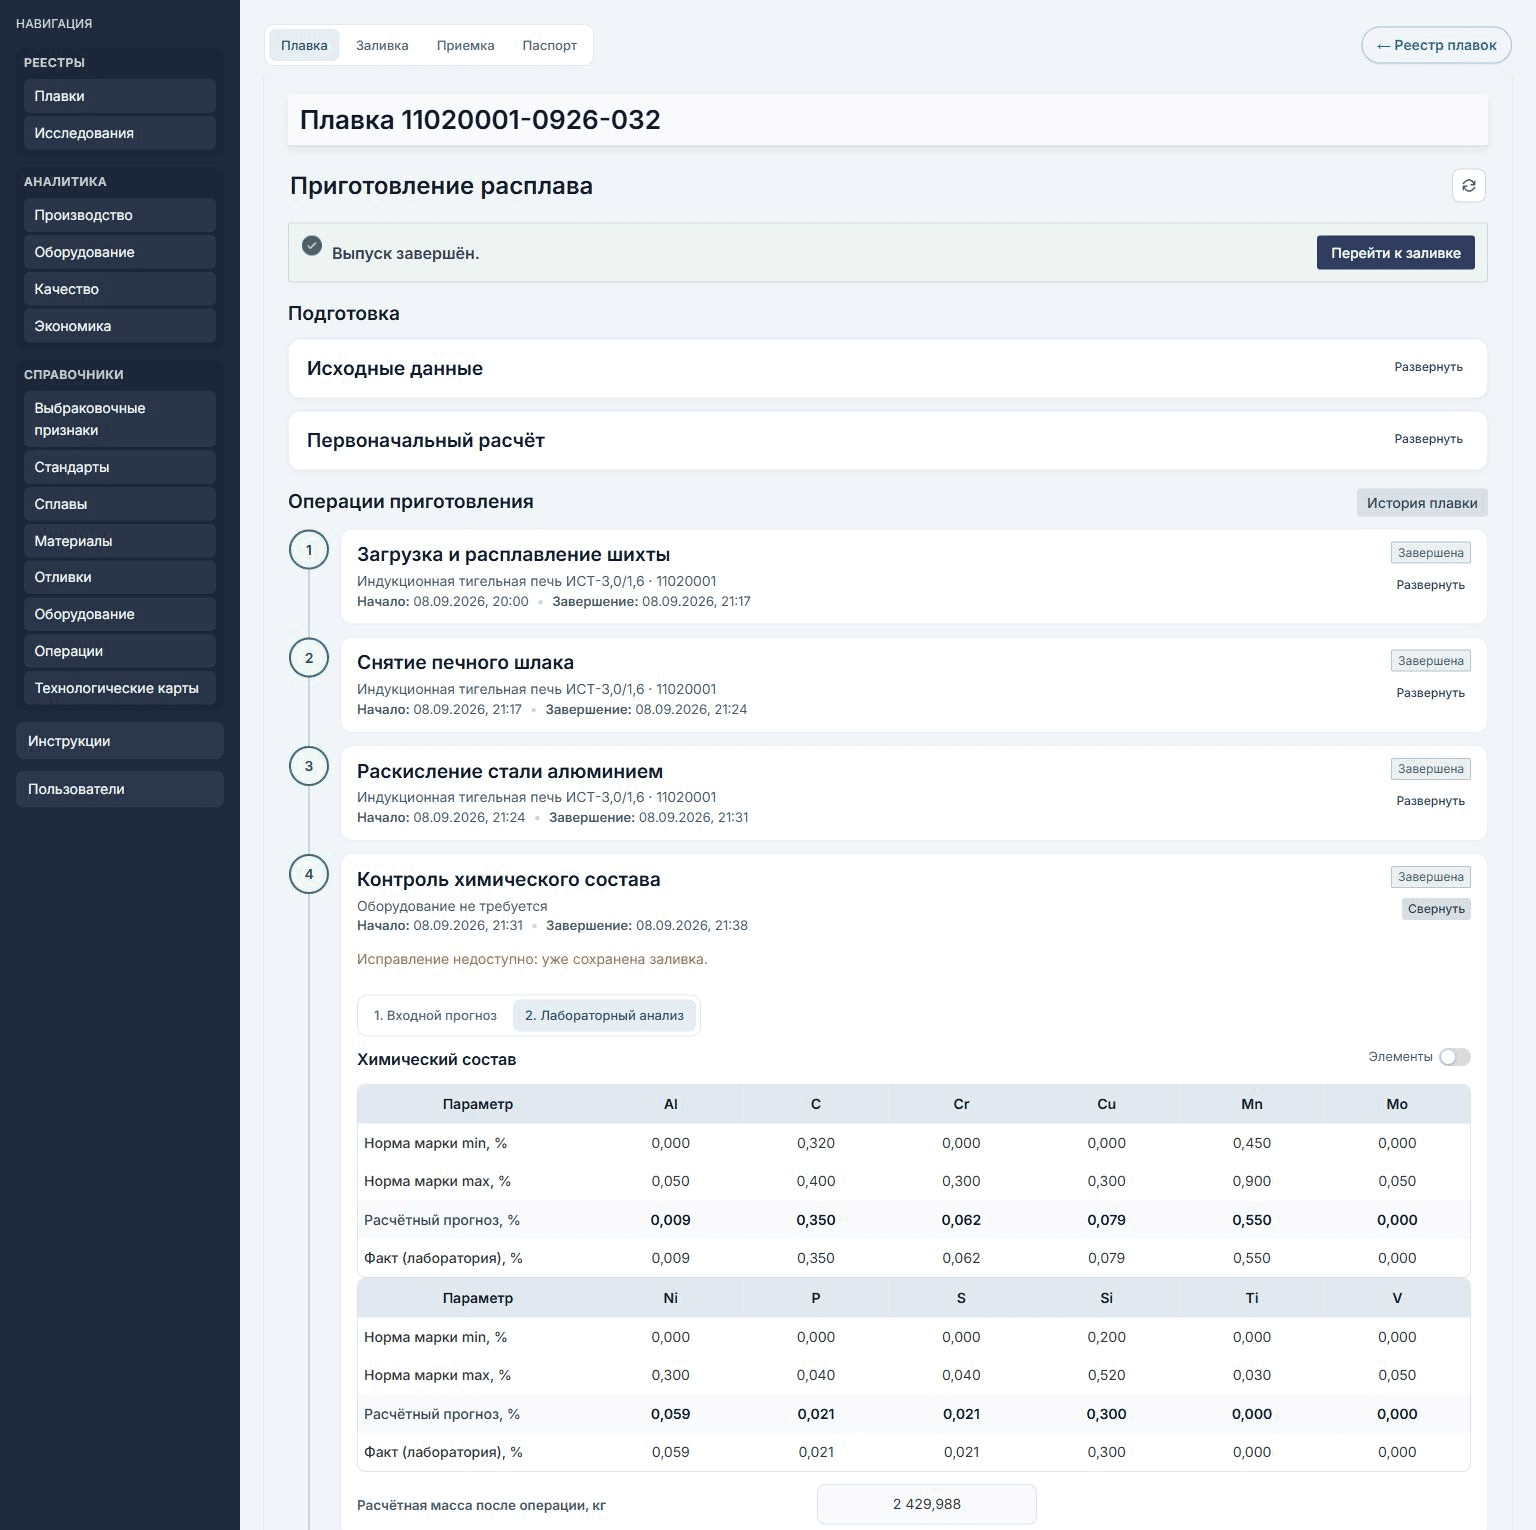1536x1530 pixels.
Task: Open Операции reference in the sidebar
Action: [x=120, y=651]
